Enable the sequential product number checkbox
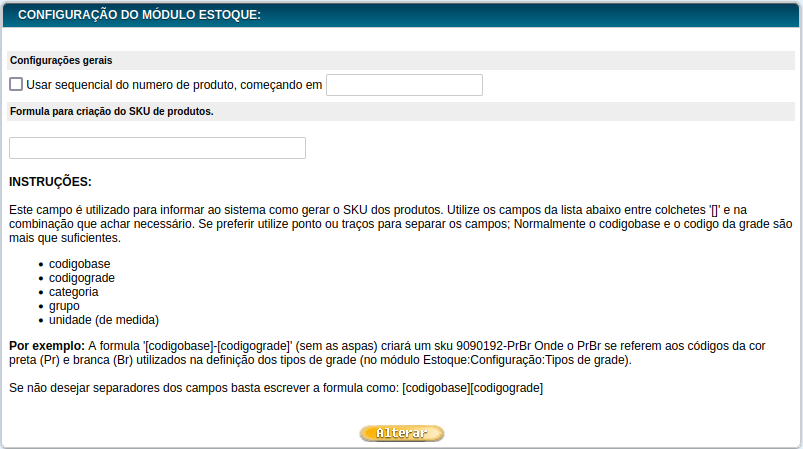Viewport: 803px width, 449px height. click(x=16, y=85)
